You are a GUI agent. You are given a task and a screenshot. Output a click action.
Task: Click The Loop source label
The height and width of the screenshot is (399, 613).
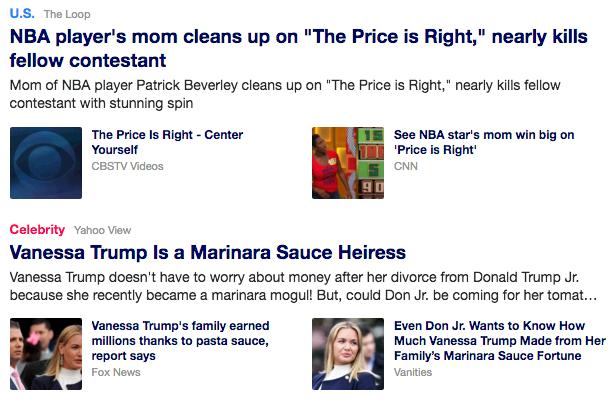[x=67, y=14]
